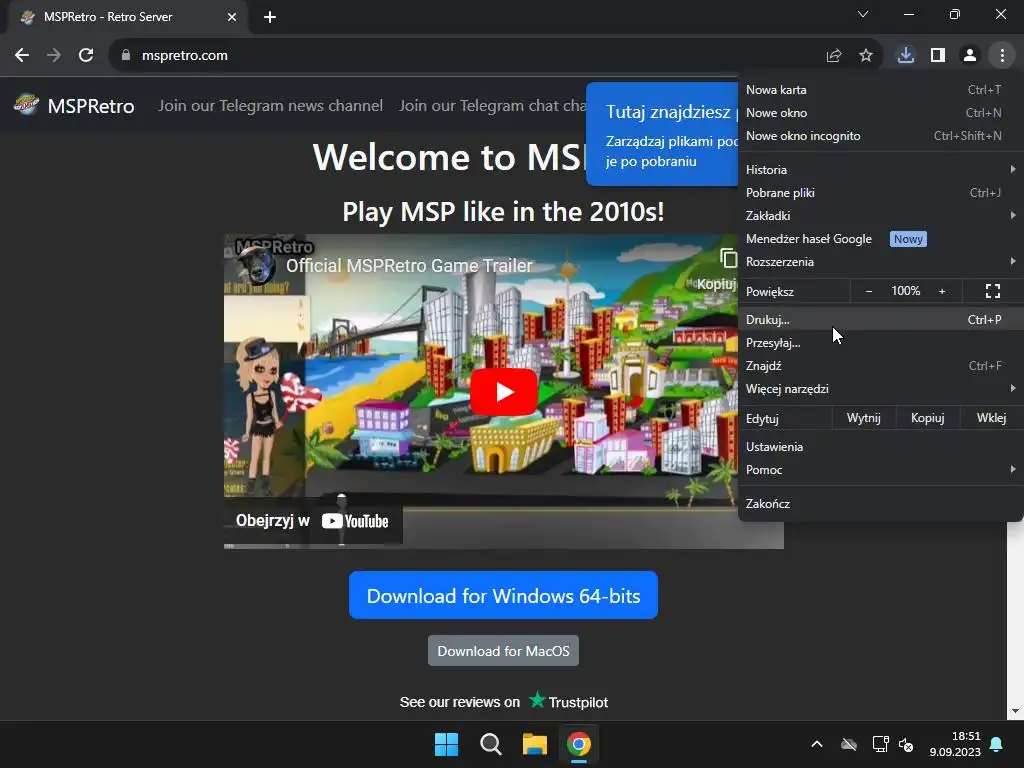Reload the msretro.com page
Screen dimensions: 1024x768
[86, 56]
